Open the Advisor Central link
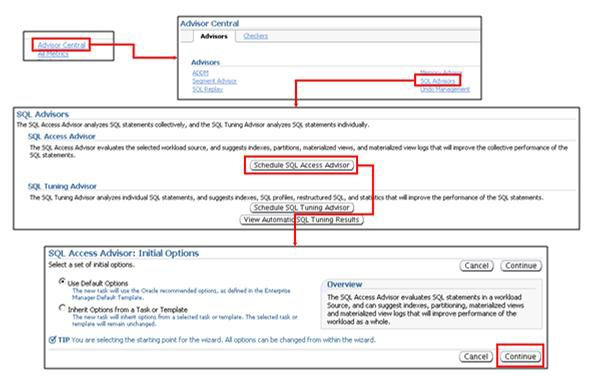The image size is (596, 380). coord(62,45)
